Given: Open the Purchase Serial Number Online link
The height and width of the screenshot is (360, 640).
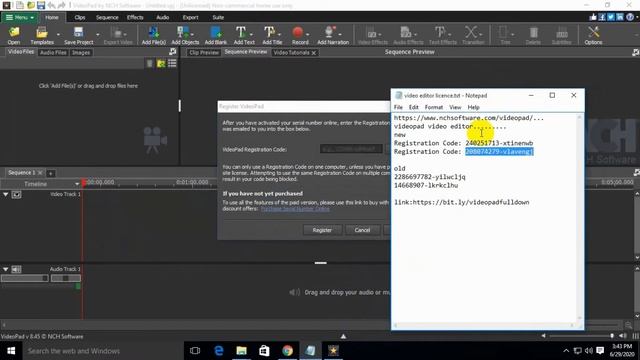Looking at the screenshot, I should click(295, 209).
